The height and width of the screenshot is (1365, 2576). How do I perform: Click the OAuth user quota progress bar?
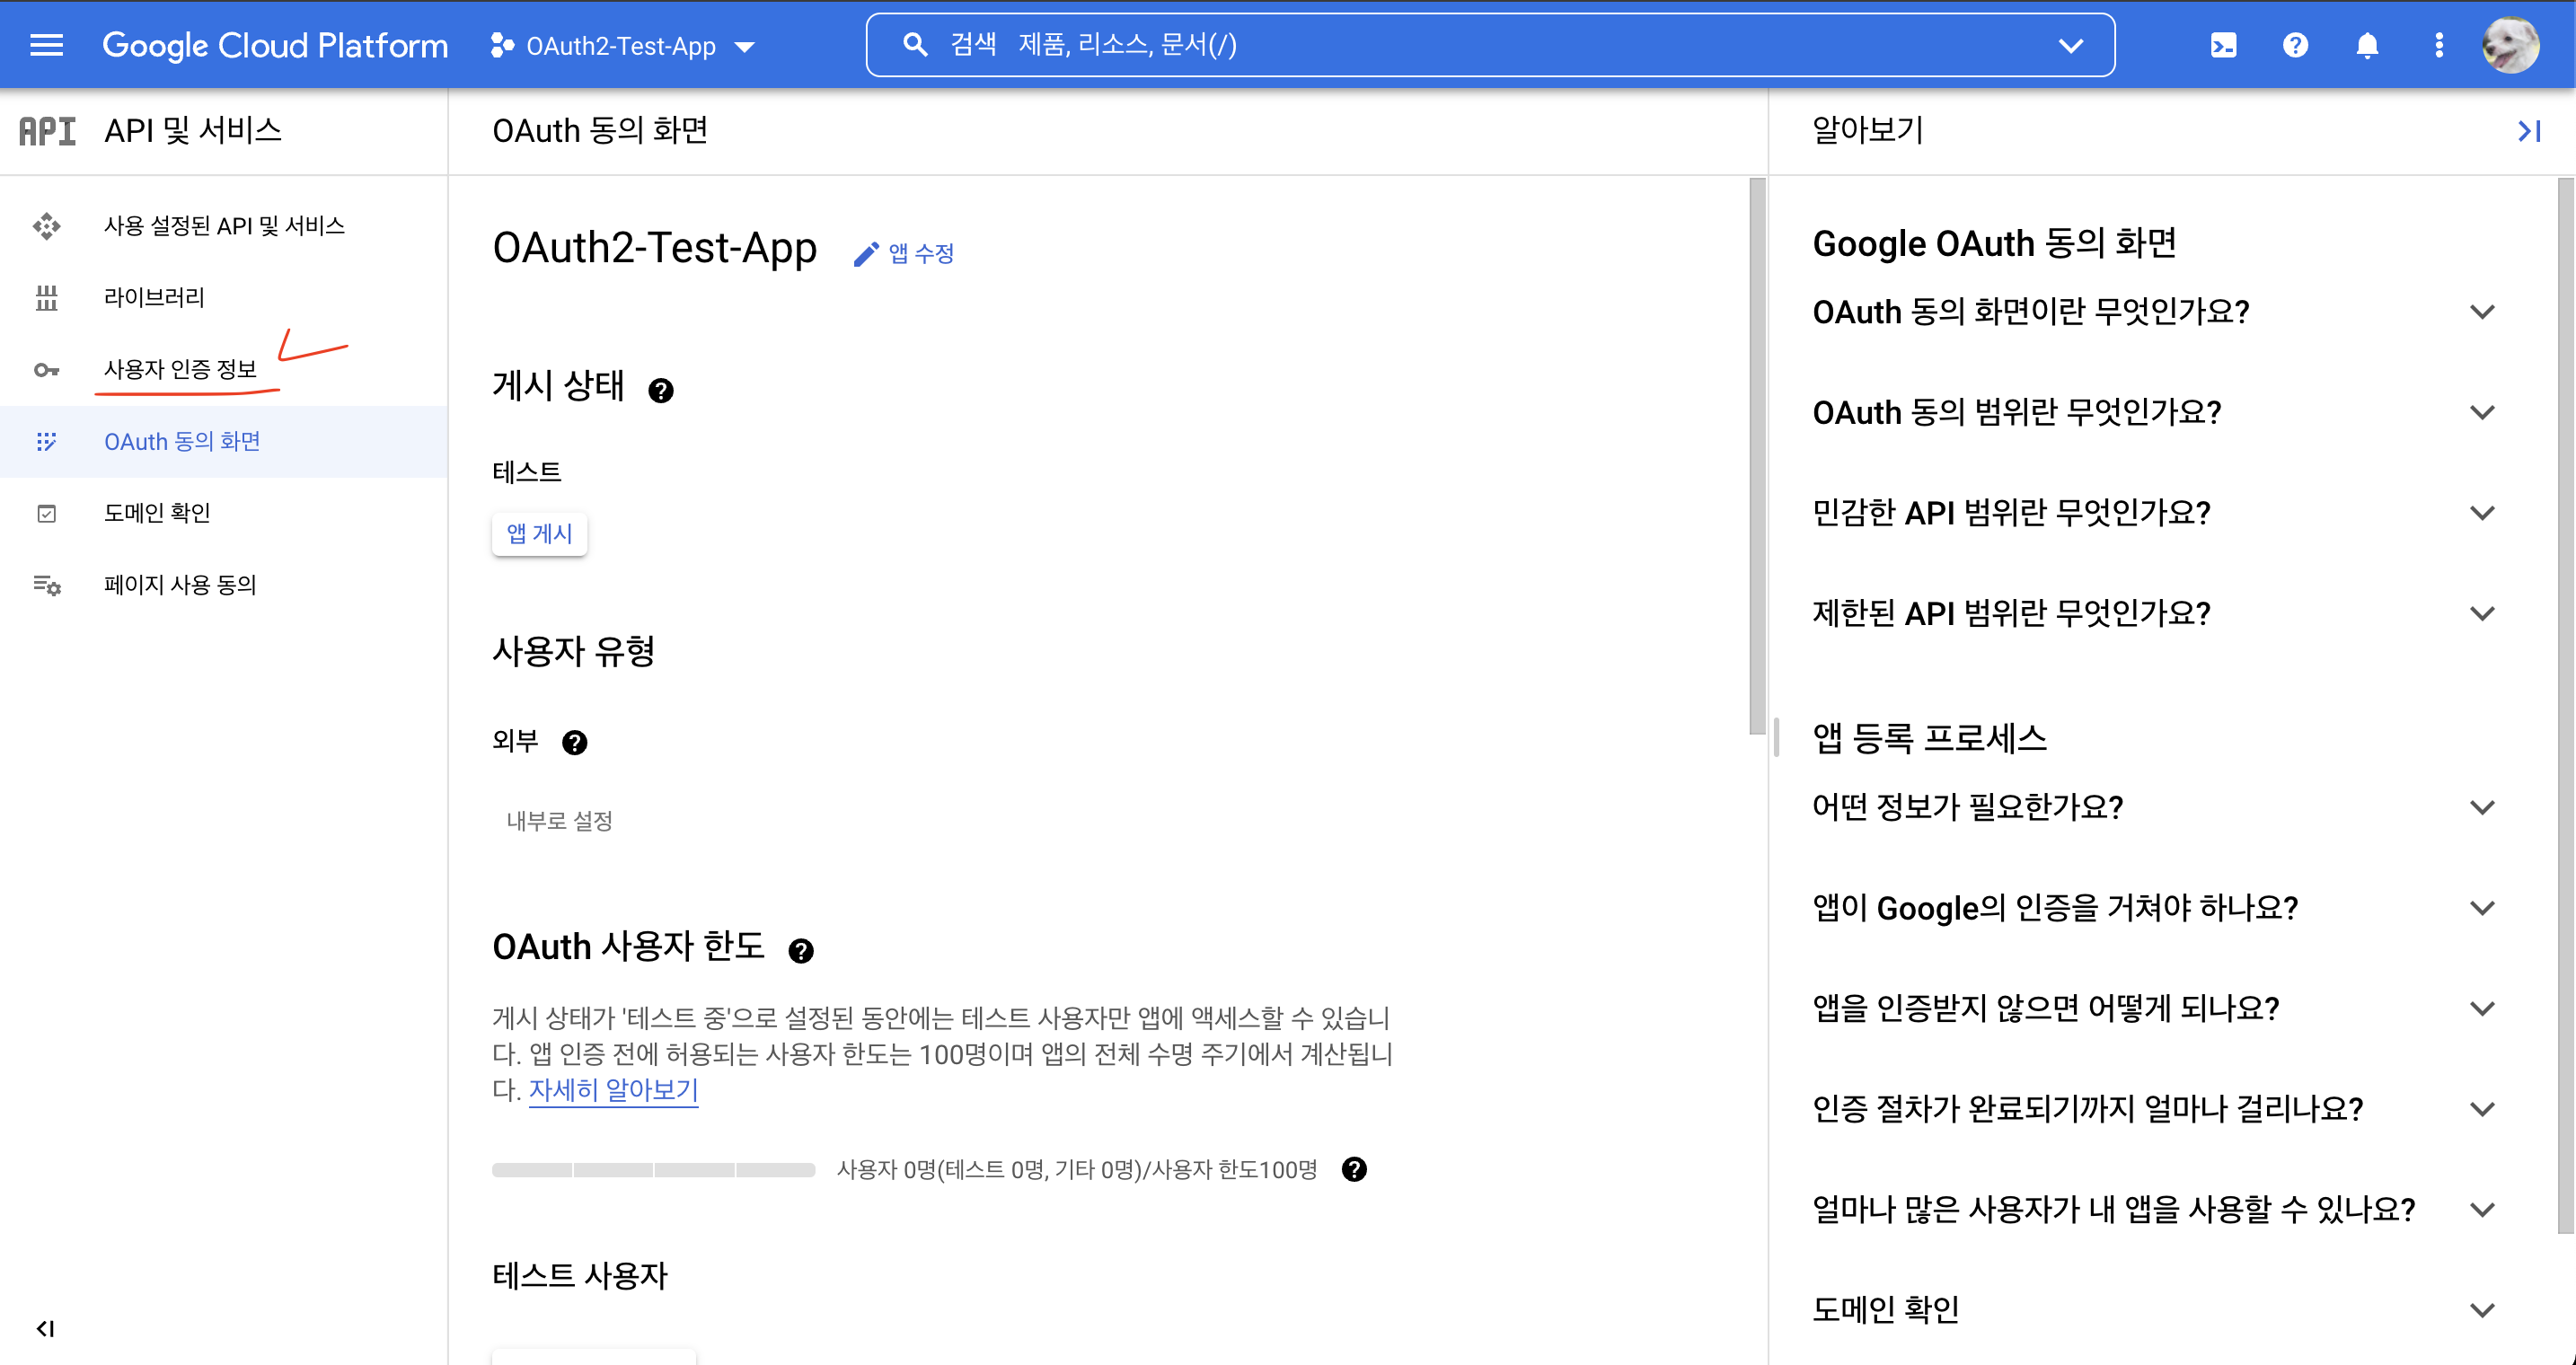click(x=653, y=1169)
